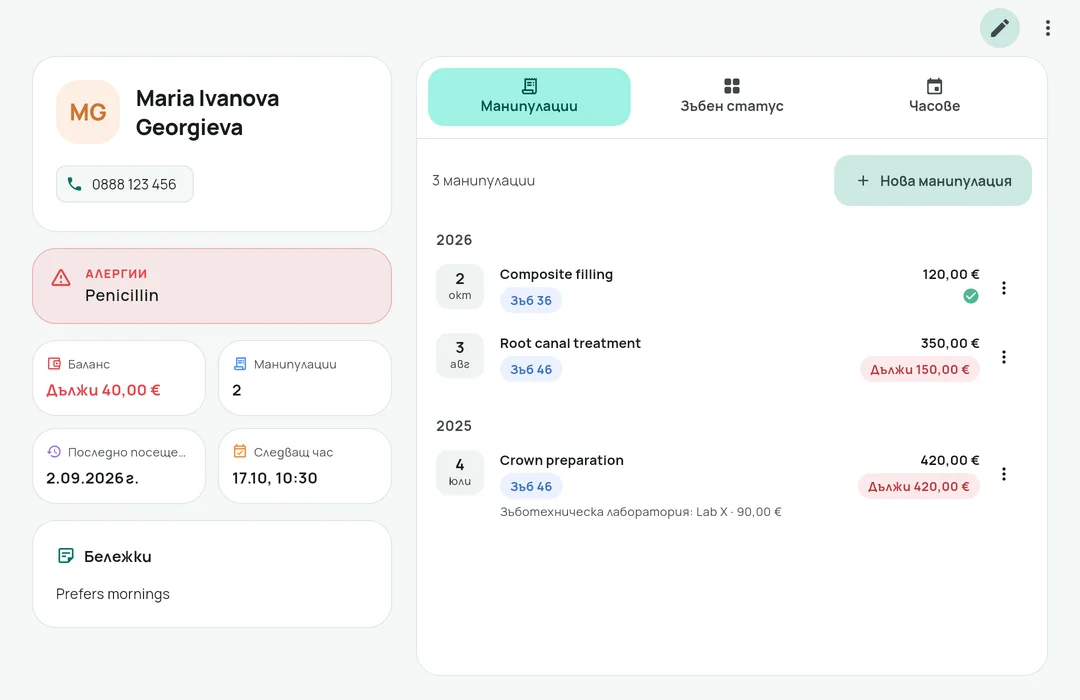Click the green paid checkmark for Composite filling
Image resolution: width=1080 pixels, height=700 pixels.
tap(970, 296)
